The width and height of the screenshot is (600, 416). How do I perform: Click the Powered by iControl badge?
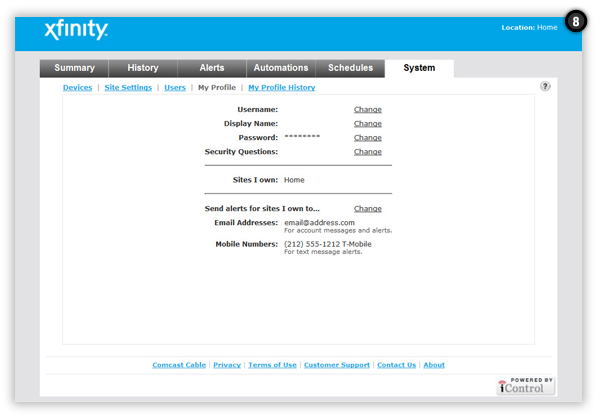coord(525,385)
